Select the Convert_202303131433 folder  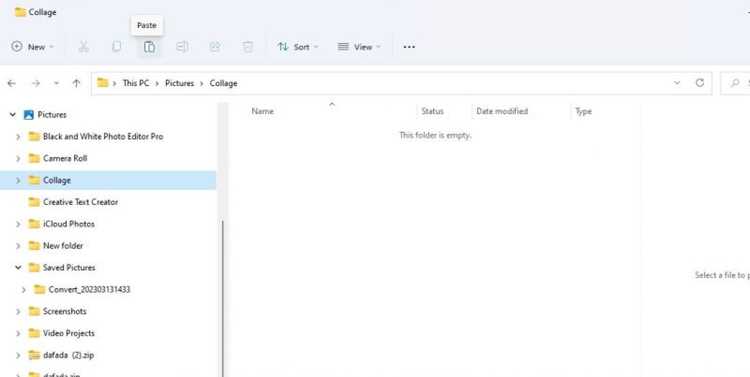pyautogui.click(x=89, y=289)
